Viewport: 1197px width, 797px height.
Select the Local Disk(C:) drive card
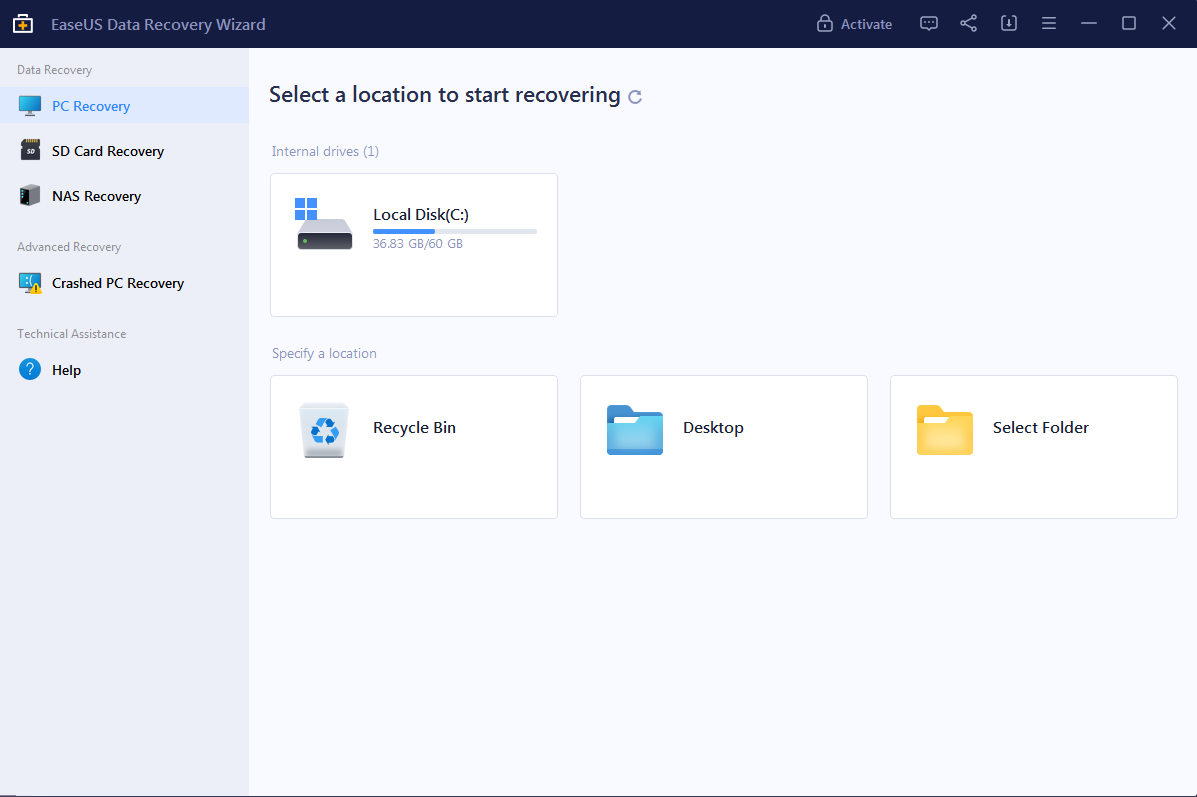[x=413, y=244]
